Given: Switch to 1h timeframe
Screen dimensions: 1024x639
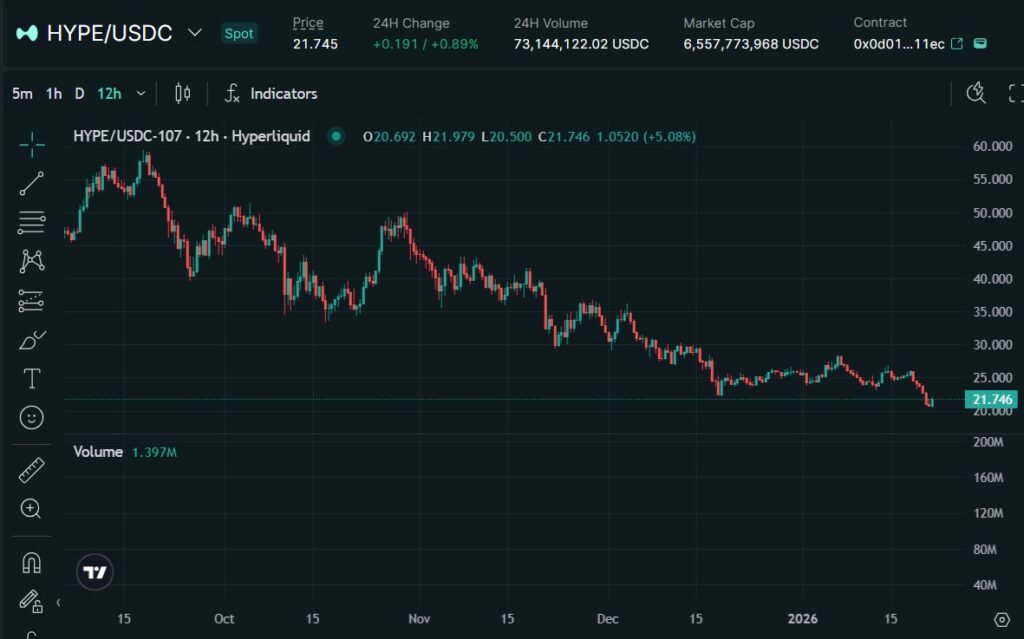Looking at the screenshot, I should click(x=54, y=94).
